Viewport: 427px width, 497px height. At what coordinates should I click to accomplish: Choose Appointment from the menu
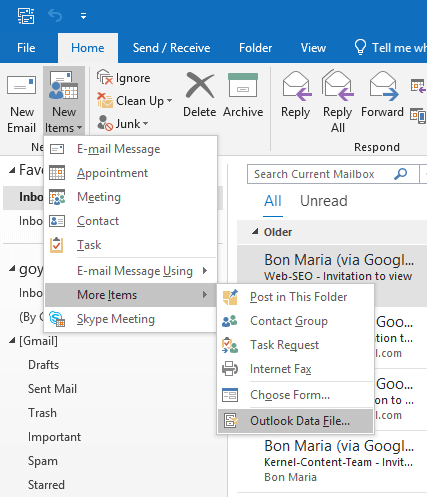click(x=131, y=173)
